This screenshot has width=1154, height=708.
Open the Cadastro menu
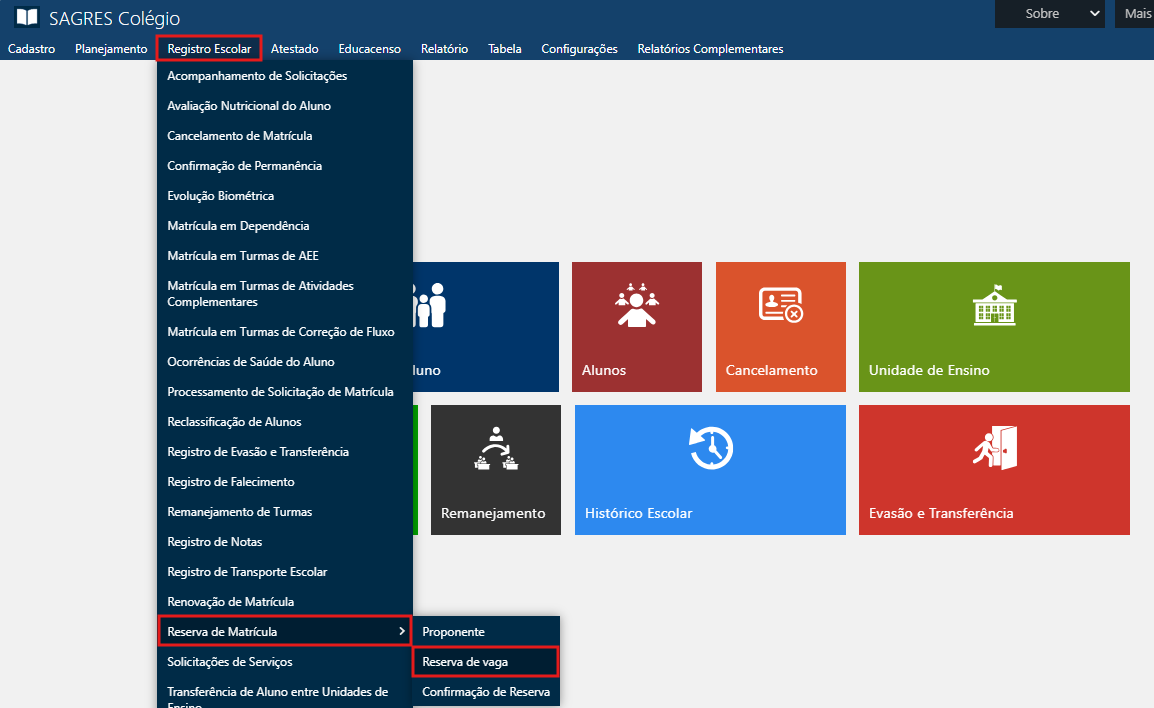click(x=32, y=49)
